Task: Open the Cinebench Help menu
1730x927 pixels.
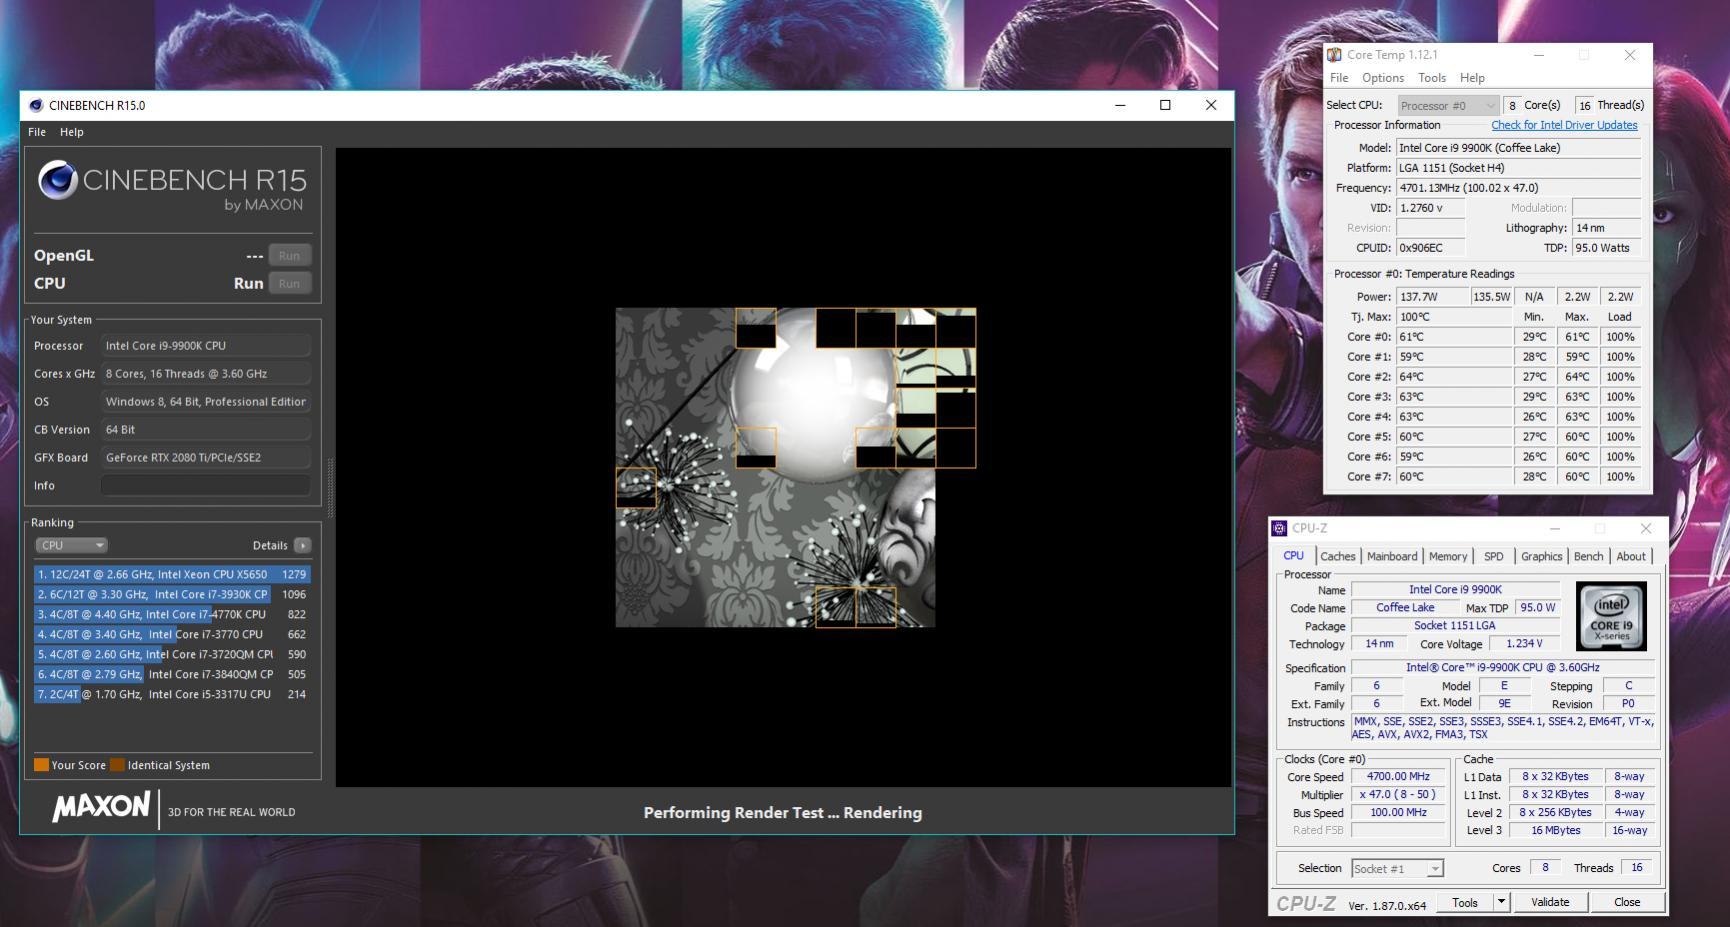Action: tap(72, 132)
